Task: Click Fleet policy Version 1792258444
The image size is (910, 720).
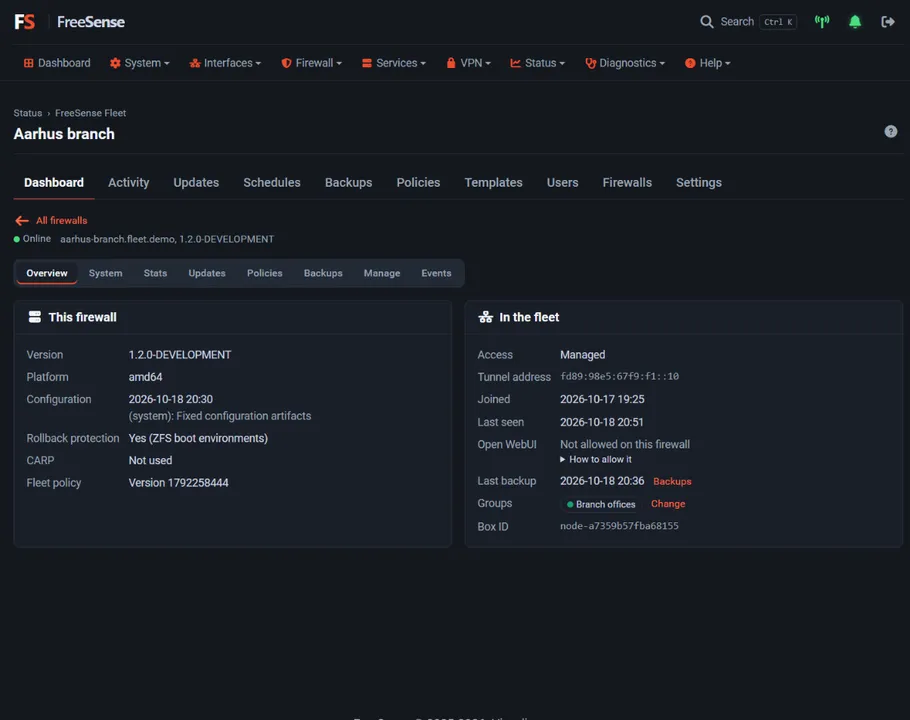Action: point(179,483)
